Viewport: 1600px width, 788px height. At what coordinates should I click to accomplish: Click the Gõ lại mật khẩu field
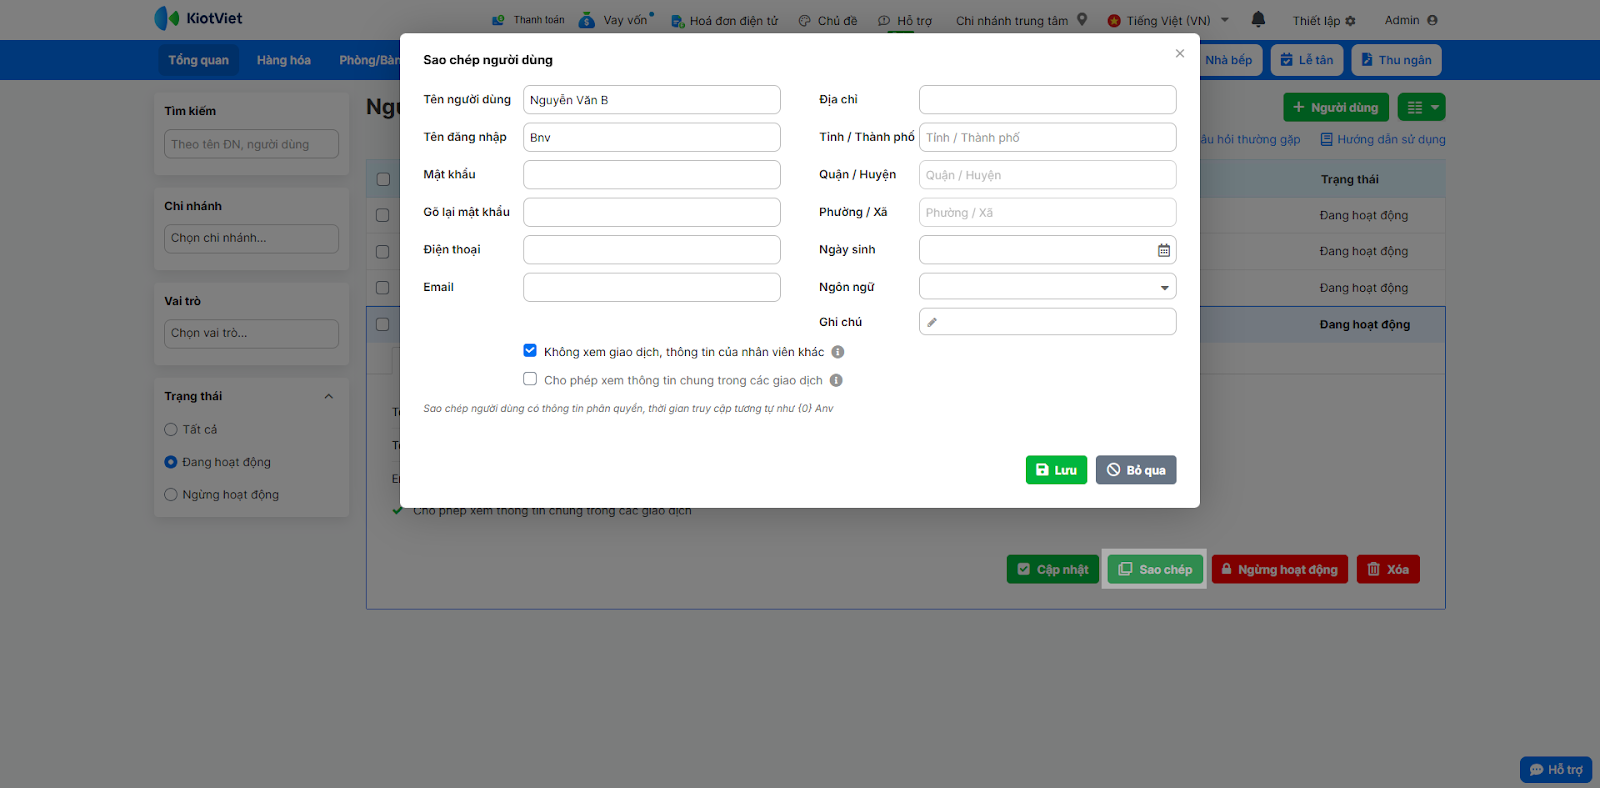[x=651, y=212]
